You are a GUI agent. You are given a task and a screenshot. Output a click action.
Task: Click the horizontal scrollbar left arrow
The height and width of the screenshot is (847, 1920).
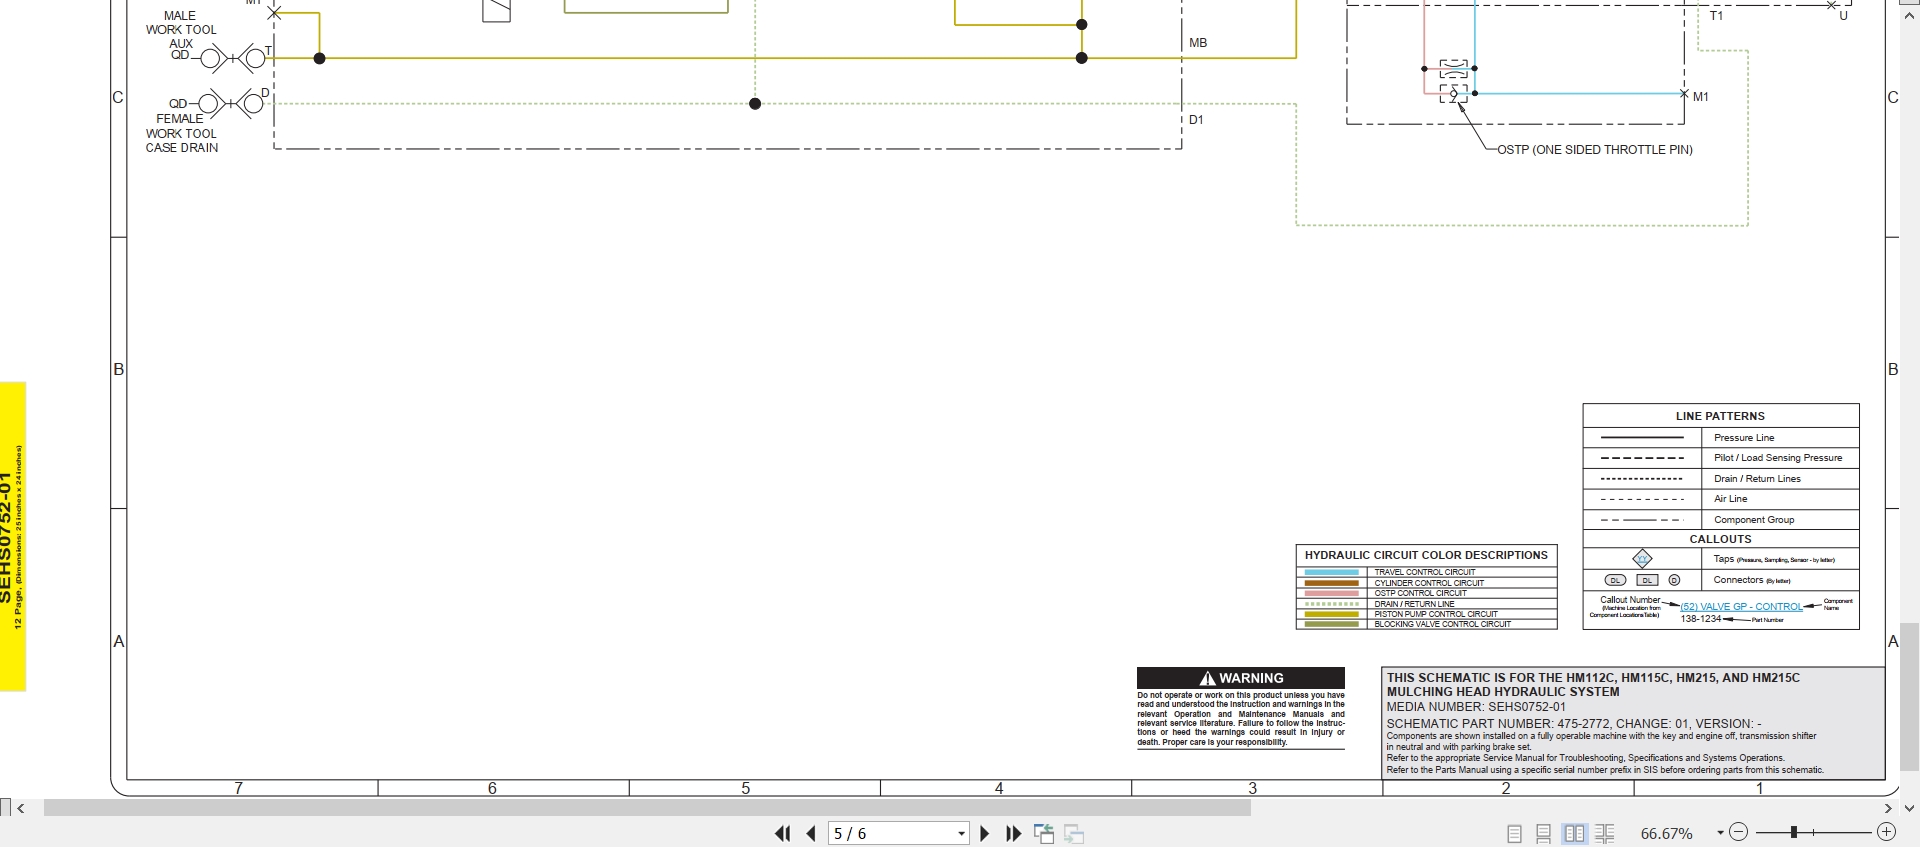21,808
